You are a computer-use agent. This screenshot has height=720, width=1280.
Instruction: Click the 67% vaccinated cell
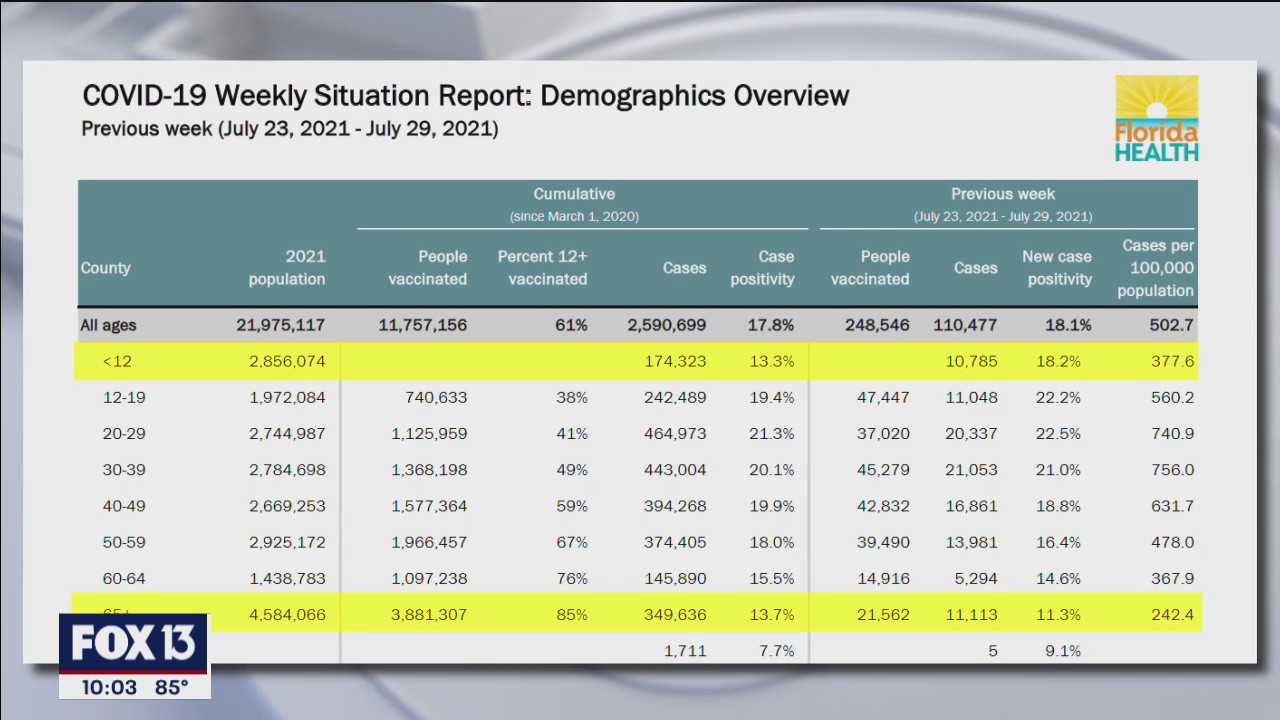point(573,542)
